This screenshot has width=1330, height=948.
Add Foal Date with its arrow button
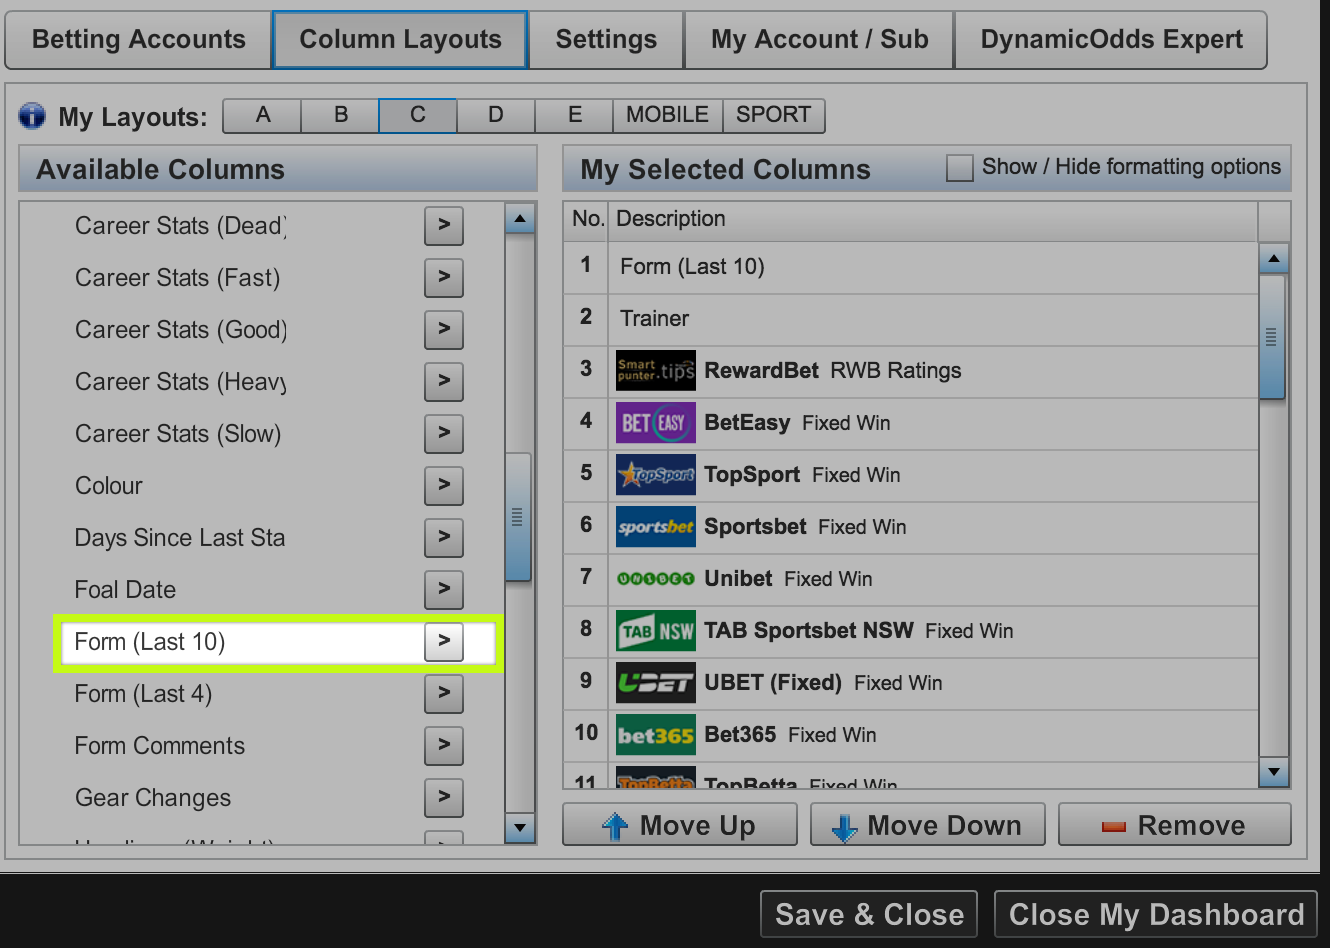click(444, 590)
